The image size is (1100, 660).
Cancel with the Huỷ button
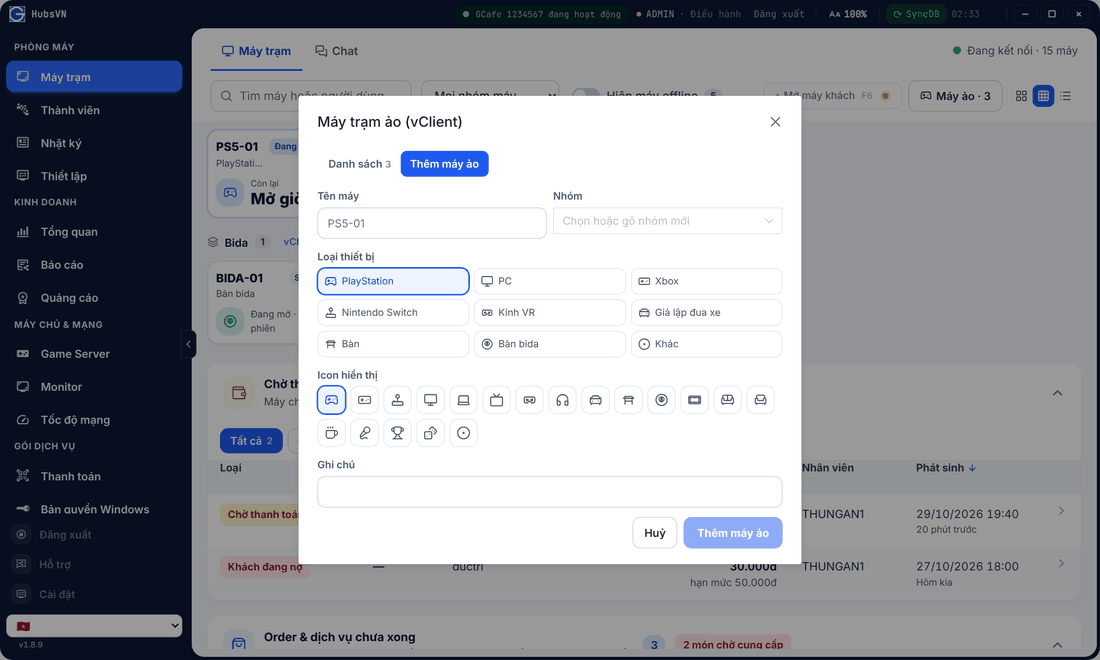655,533
